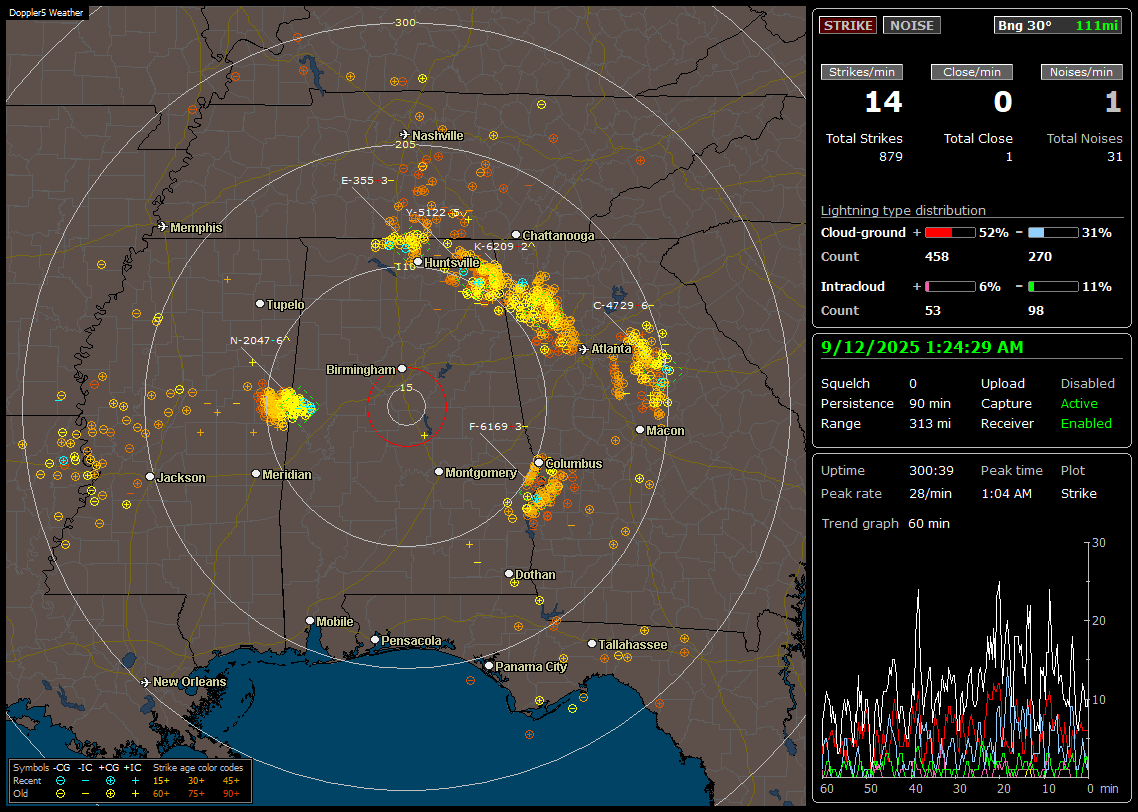Click the Persistence 90 min value

point(930,403)
